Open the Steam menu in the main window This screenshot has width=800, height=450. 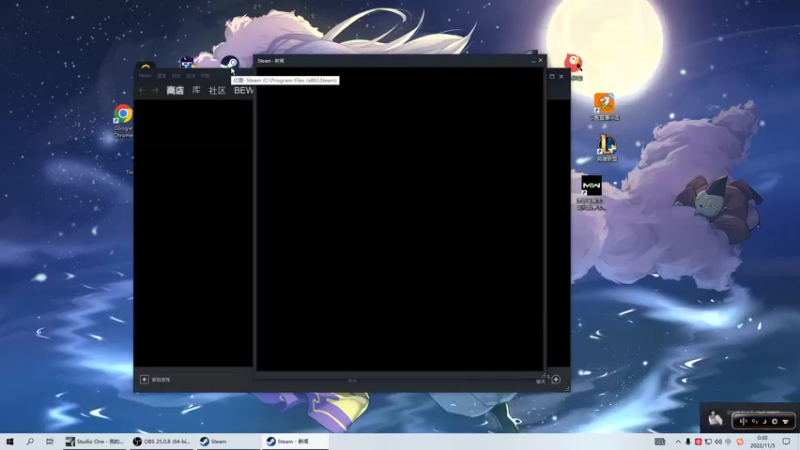[x=145, y=76]
